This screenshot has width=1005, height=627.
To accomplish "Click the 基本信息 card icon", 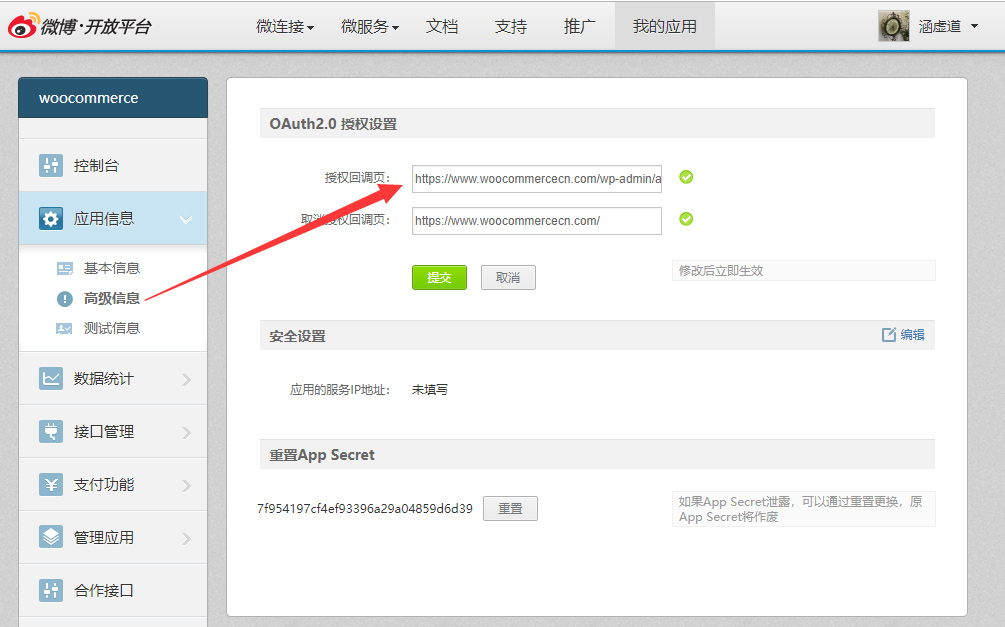I will pos(65,269).
